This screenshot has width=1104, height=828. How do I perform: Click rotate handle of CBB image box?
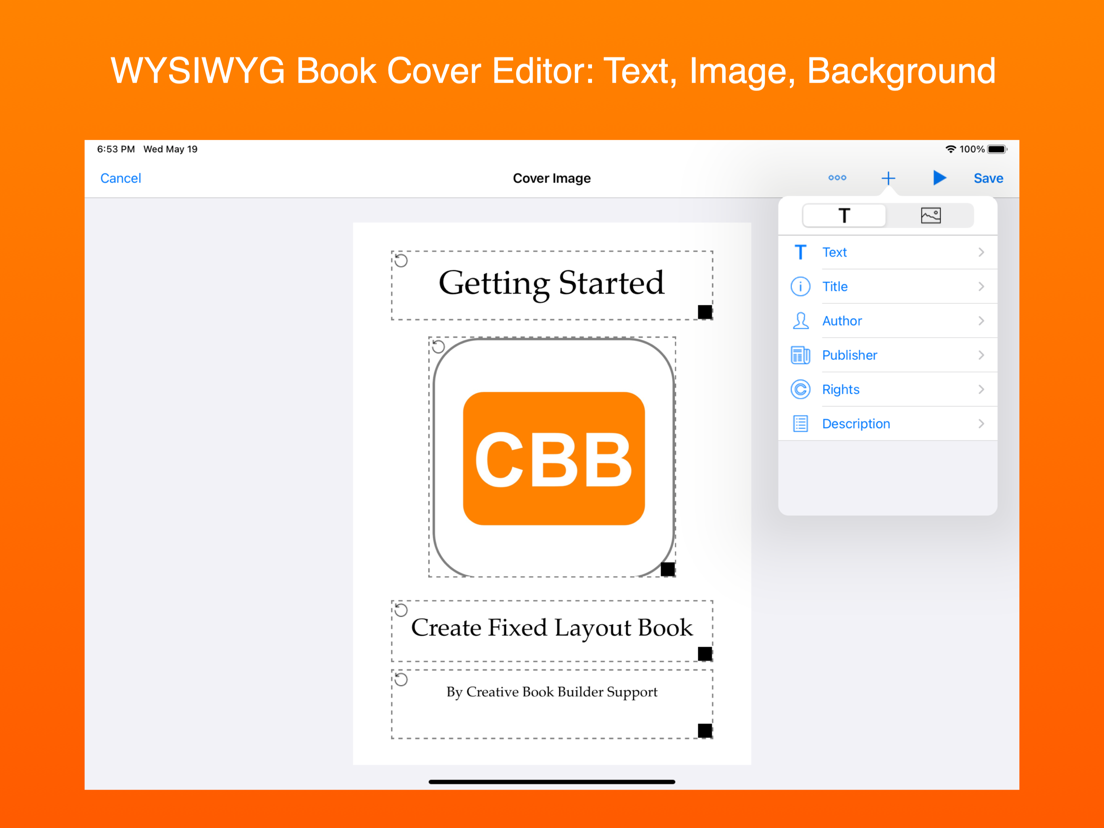(x=438, y=346)
